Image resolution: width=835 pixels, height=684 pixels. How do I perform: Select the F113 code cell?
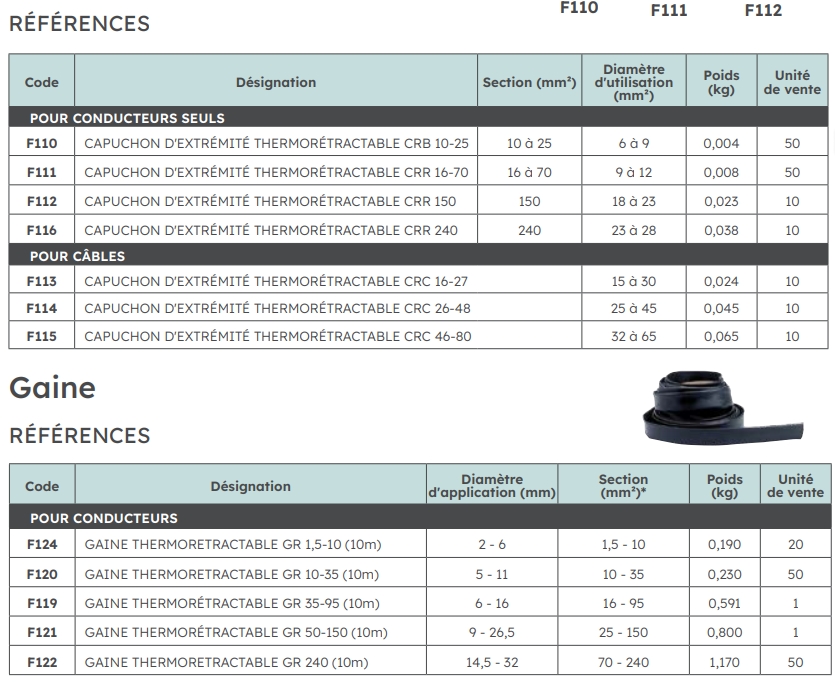pyautogui.click(x=42, y=282)
